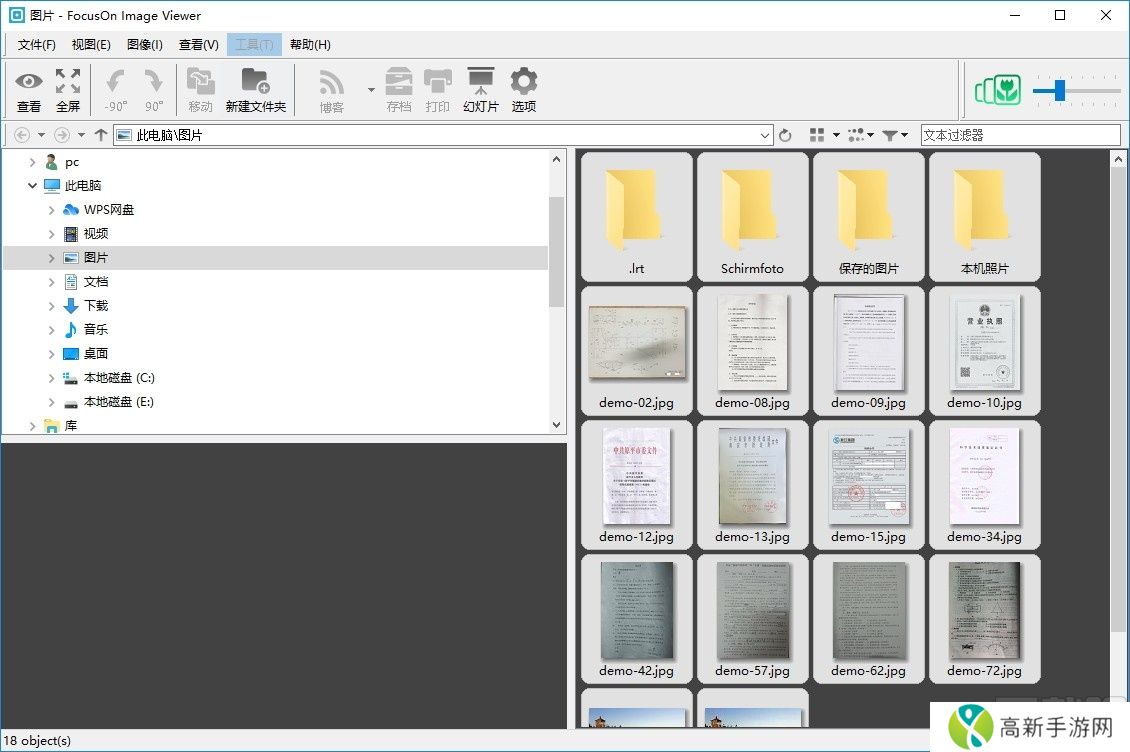Click the green thumbnail size icon
This screenshot has height=752, width=1130.
pyautogui.click(x=997, y=91)
